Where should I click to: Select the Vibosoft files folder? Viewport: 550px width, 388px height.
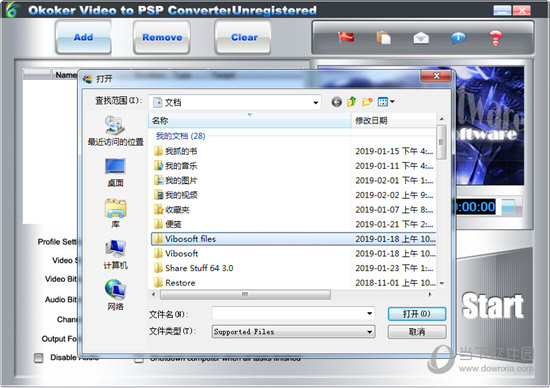click(294, 239)
